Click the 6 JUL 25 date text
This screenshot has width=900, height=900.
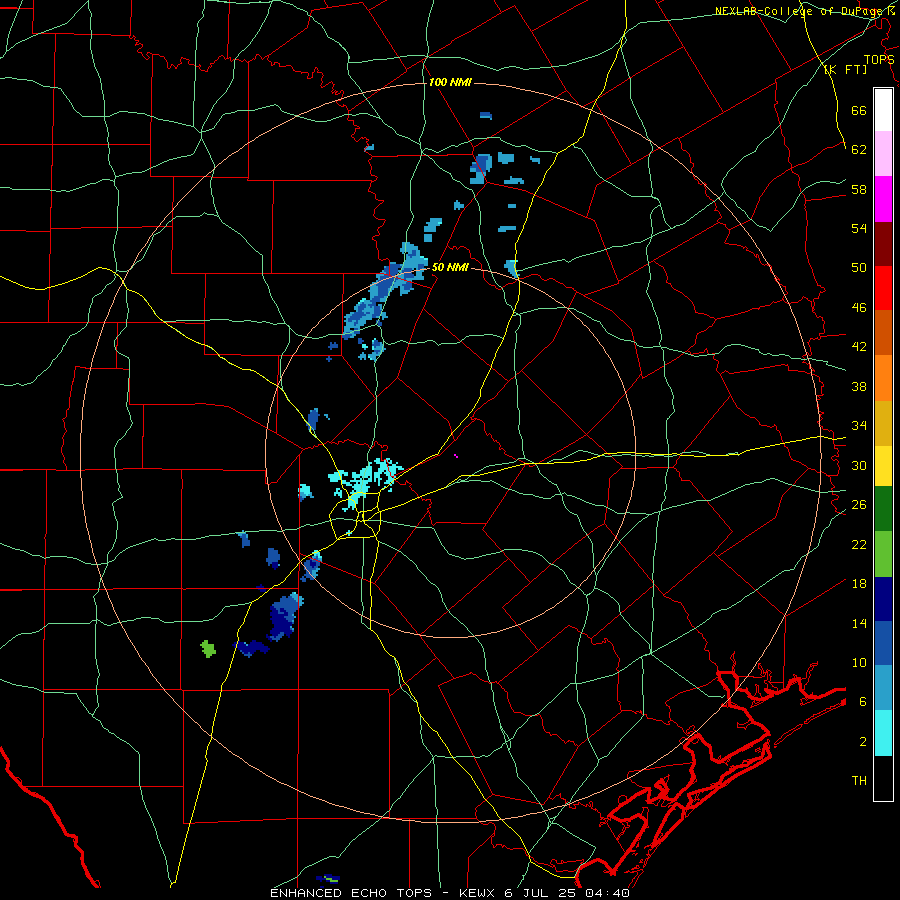542,893
